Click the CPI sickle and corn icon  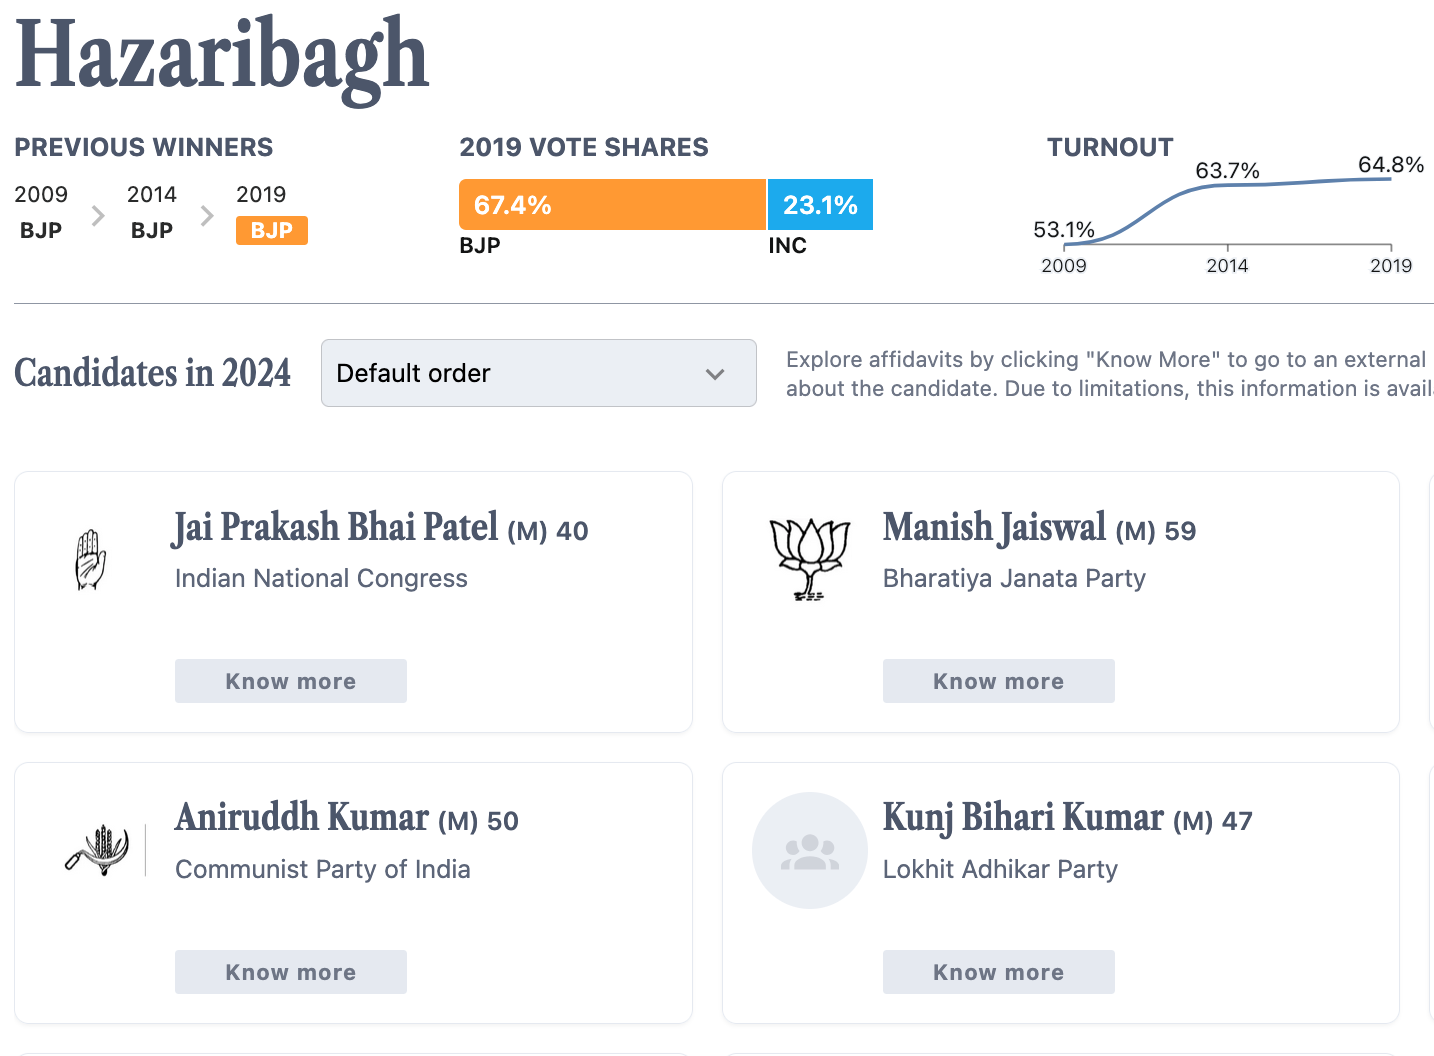[x=99, y=850]
